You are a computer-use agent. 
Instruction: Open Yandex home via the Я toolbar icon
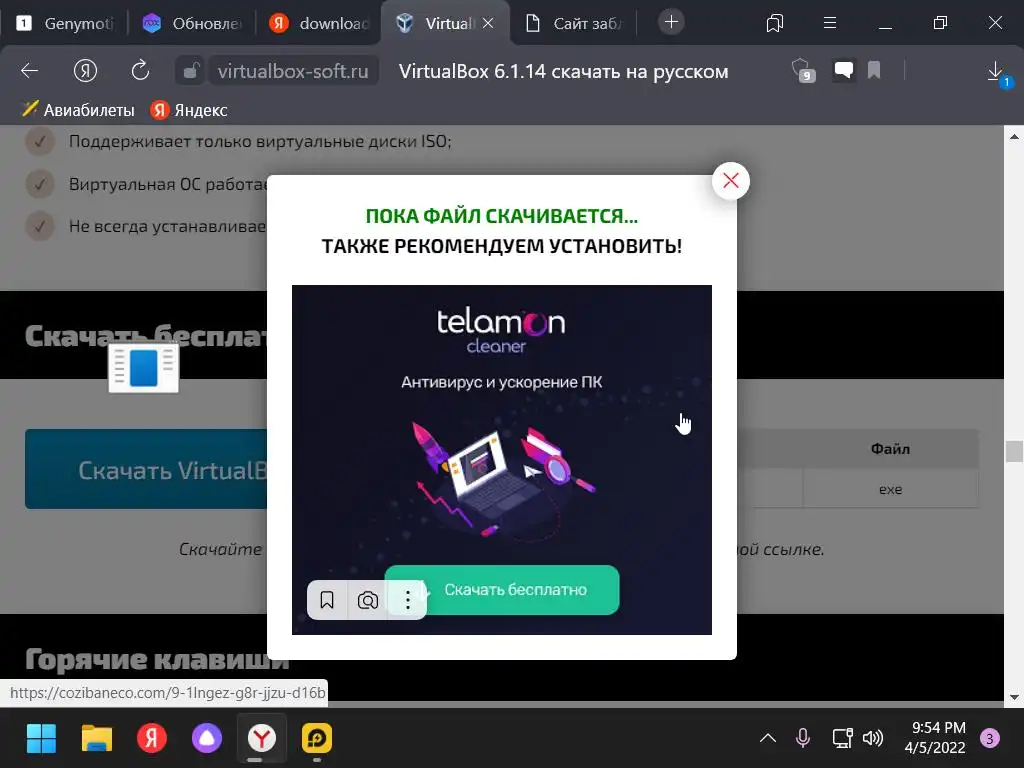pyautogui.click(x=85, y=71)
